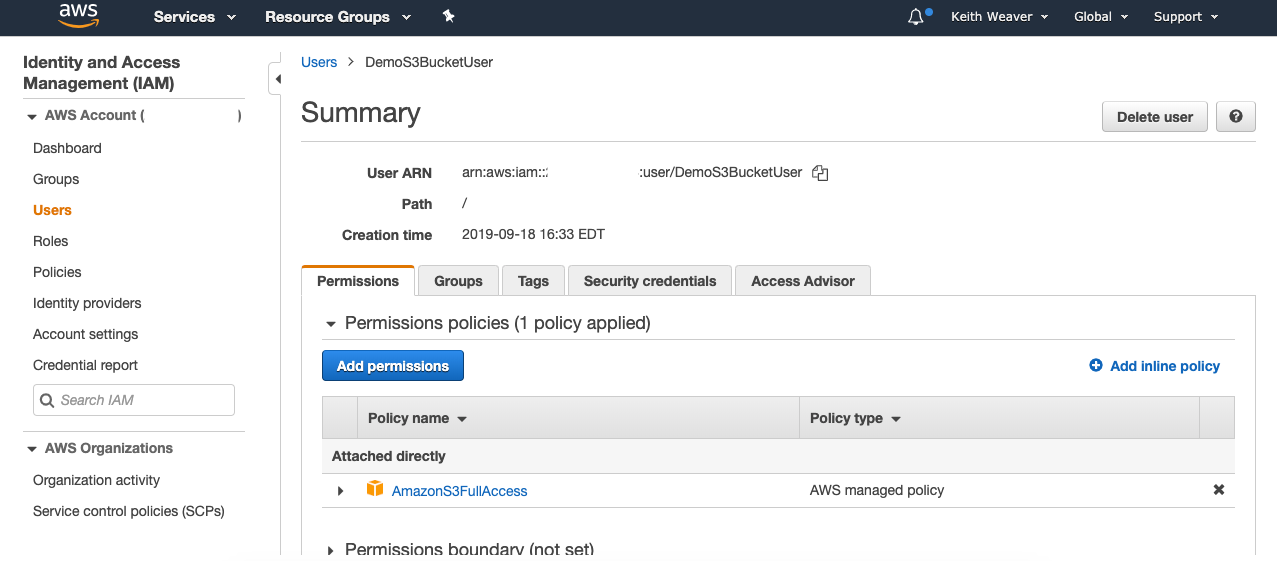Viewport: 1277px width, 561px height.
Task: Open the Services dropdown menu
Action: pyautogui.click(x=195, y=17)
